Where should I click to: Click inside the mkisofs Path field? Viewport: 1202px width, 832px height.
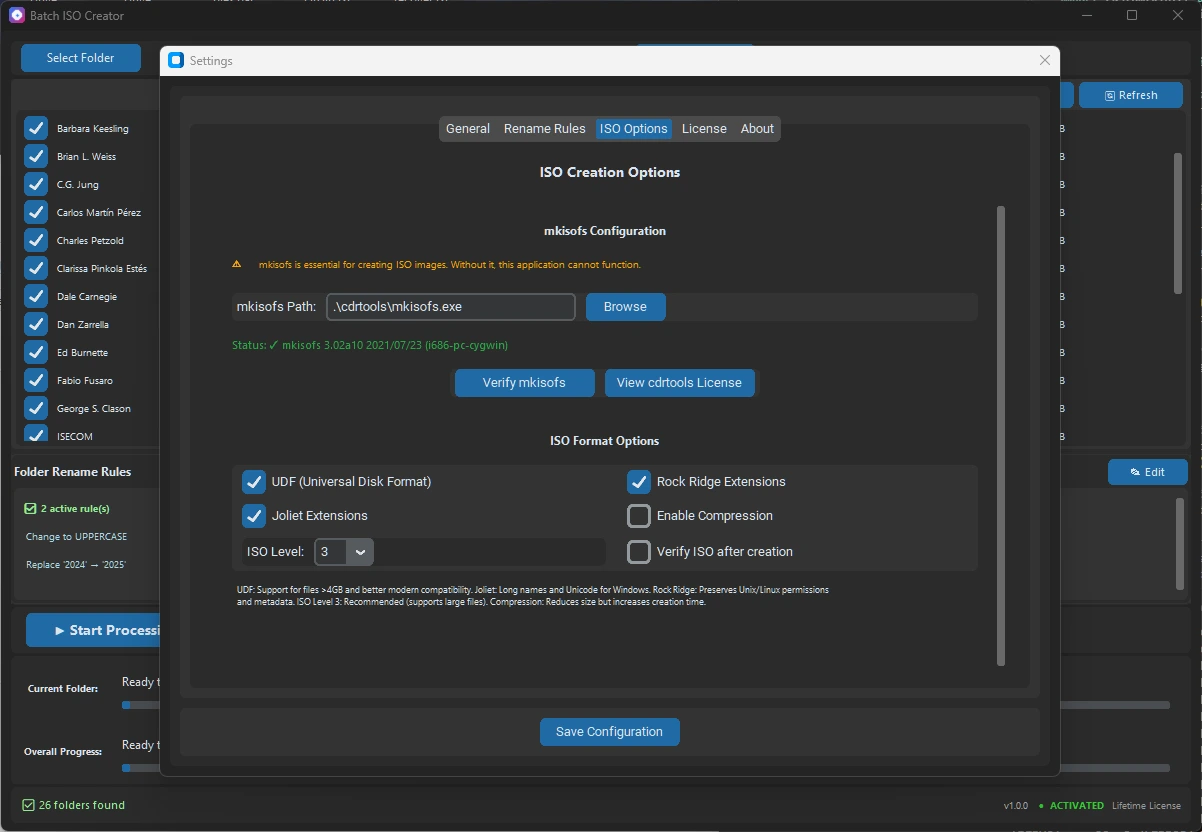coord(450,306)
